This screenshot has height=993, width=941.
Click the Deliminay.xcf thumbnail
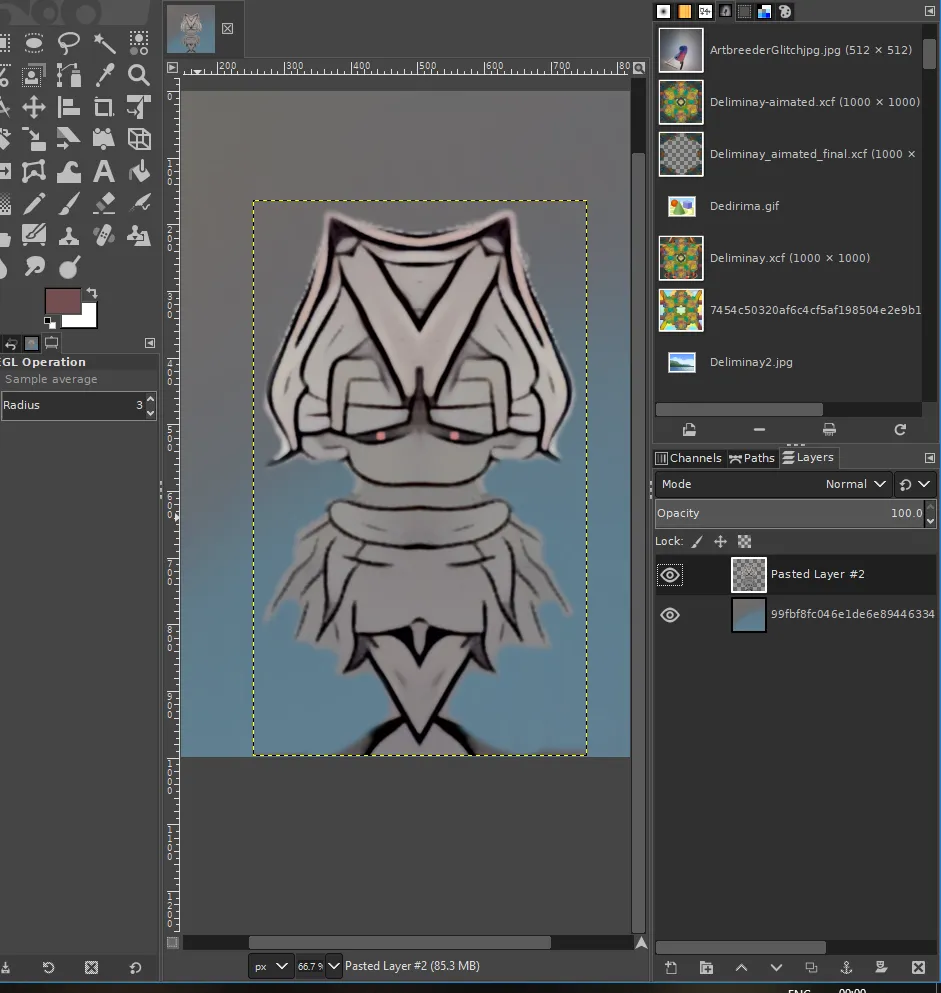pos(681,258)
